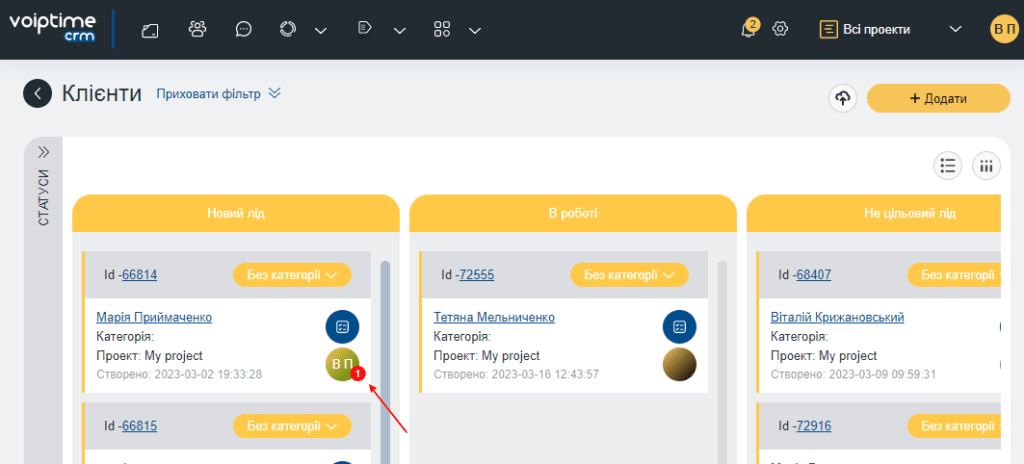The image size is (1024, 464).
Task: Click task icon on Марія Приймаченко card
Action: [342, 327]
